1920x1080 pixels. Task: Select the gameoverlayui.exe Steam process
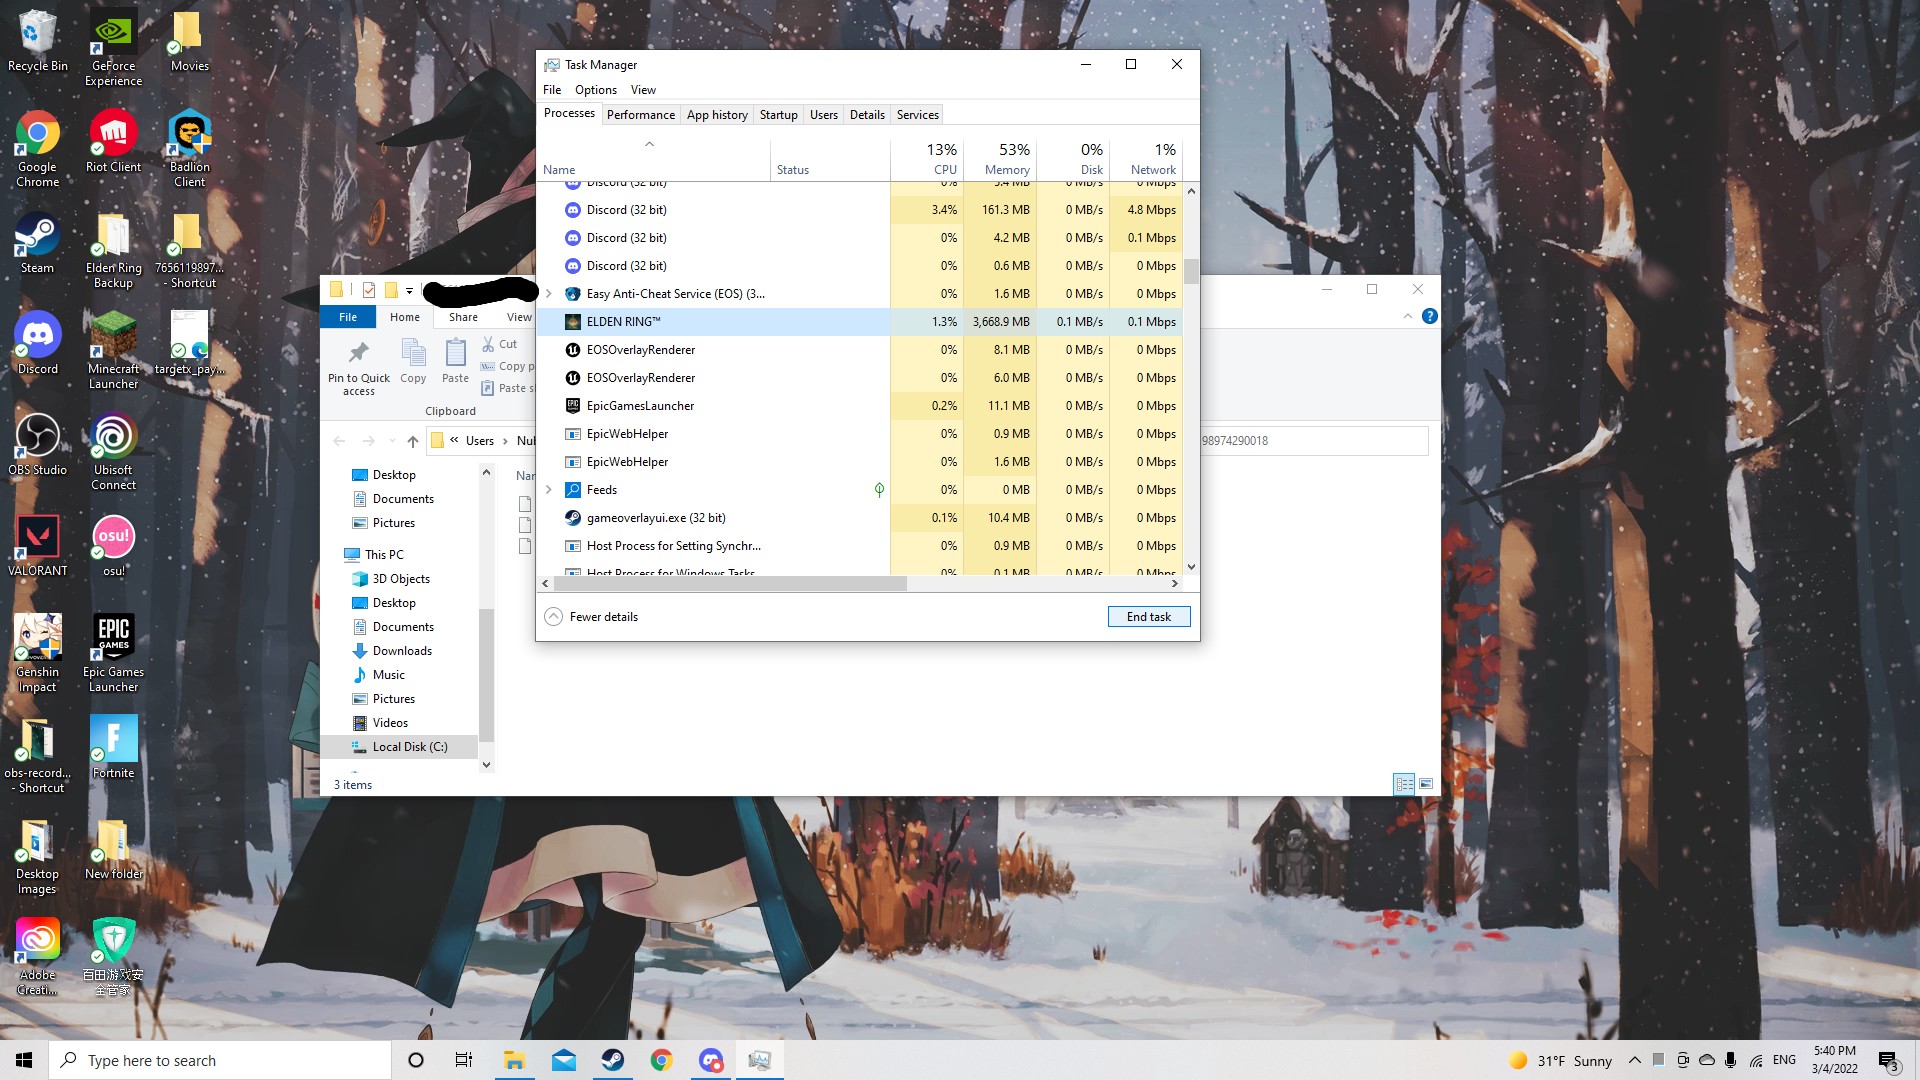coord(655,518)
